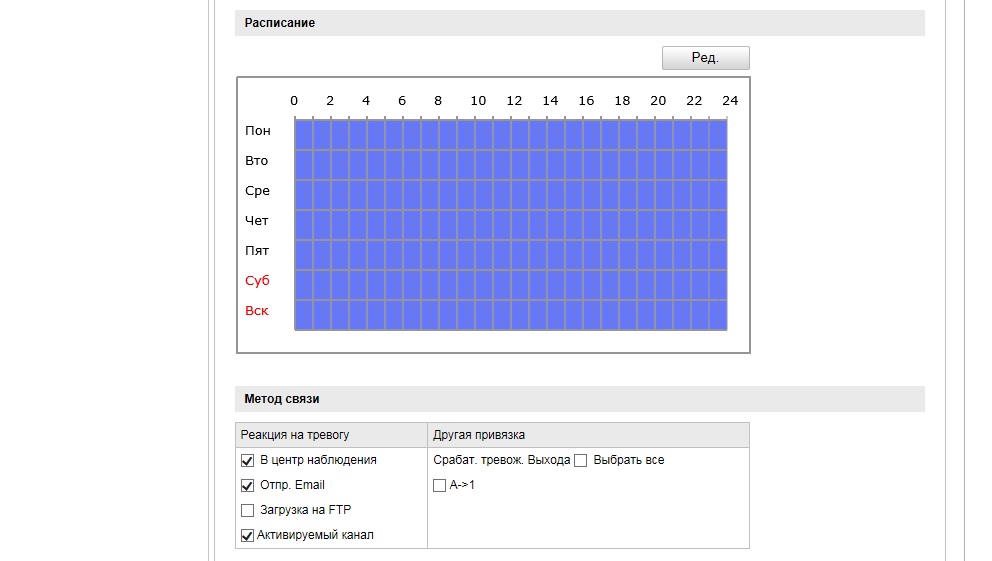Viewport: 992px width, 561px height.
Task: Uncheck the Отпр. Email checkbox
Action: 247,486
